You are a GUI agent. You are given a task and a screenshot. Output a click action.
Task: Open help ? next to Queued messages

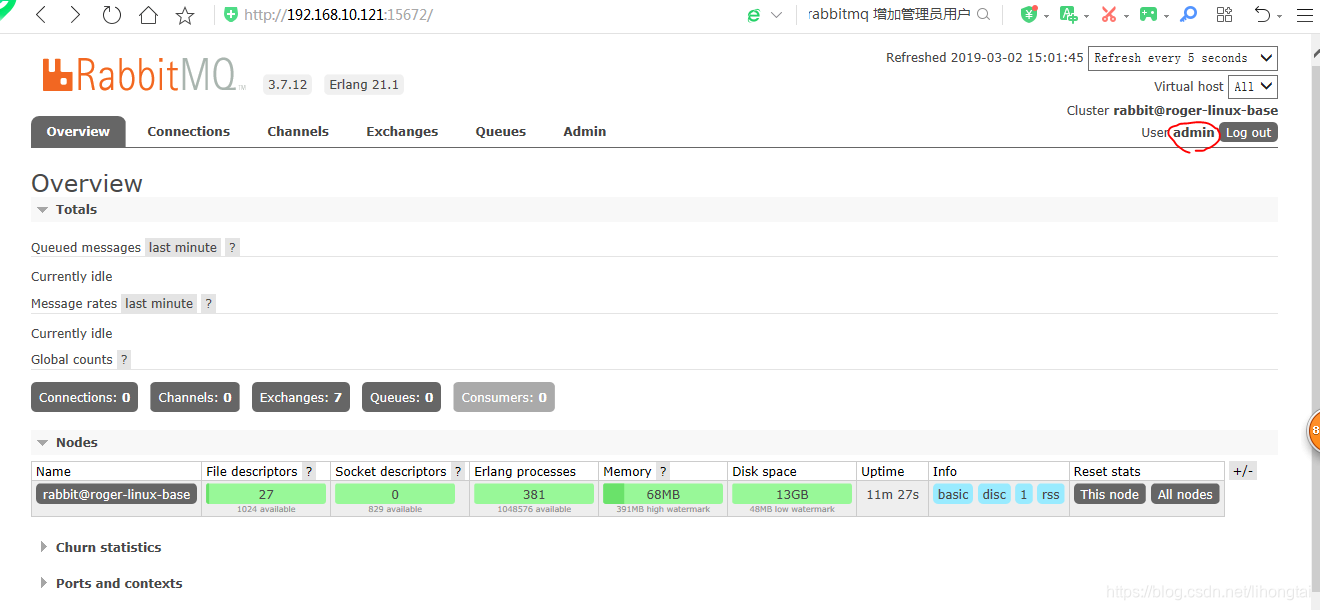[x=232, y=248]
